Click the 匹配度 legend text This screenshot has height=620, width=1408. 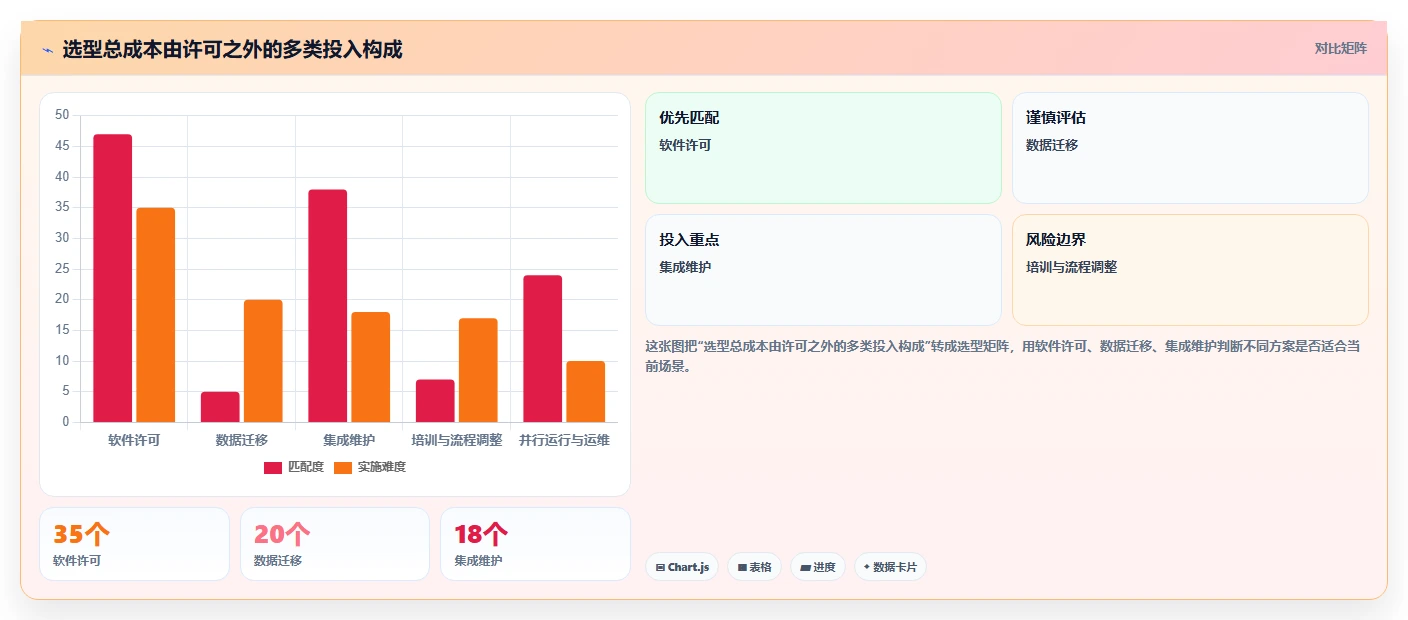click(x=306, y=467)
